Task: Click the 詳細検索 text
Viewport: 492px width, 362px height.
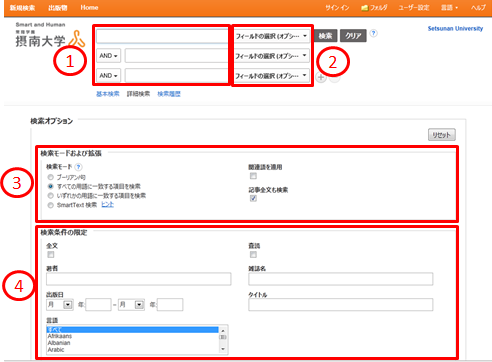Action: (138, 94)
